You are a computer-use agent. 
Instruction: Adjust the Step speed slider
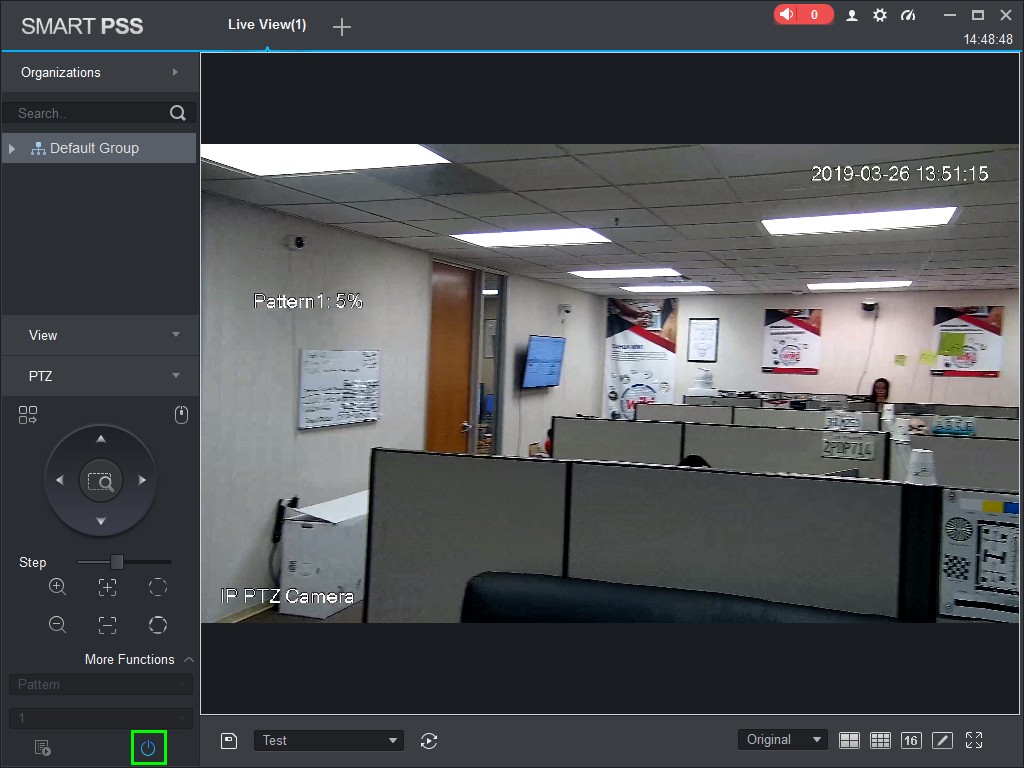(117, 562)
